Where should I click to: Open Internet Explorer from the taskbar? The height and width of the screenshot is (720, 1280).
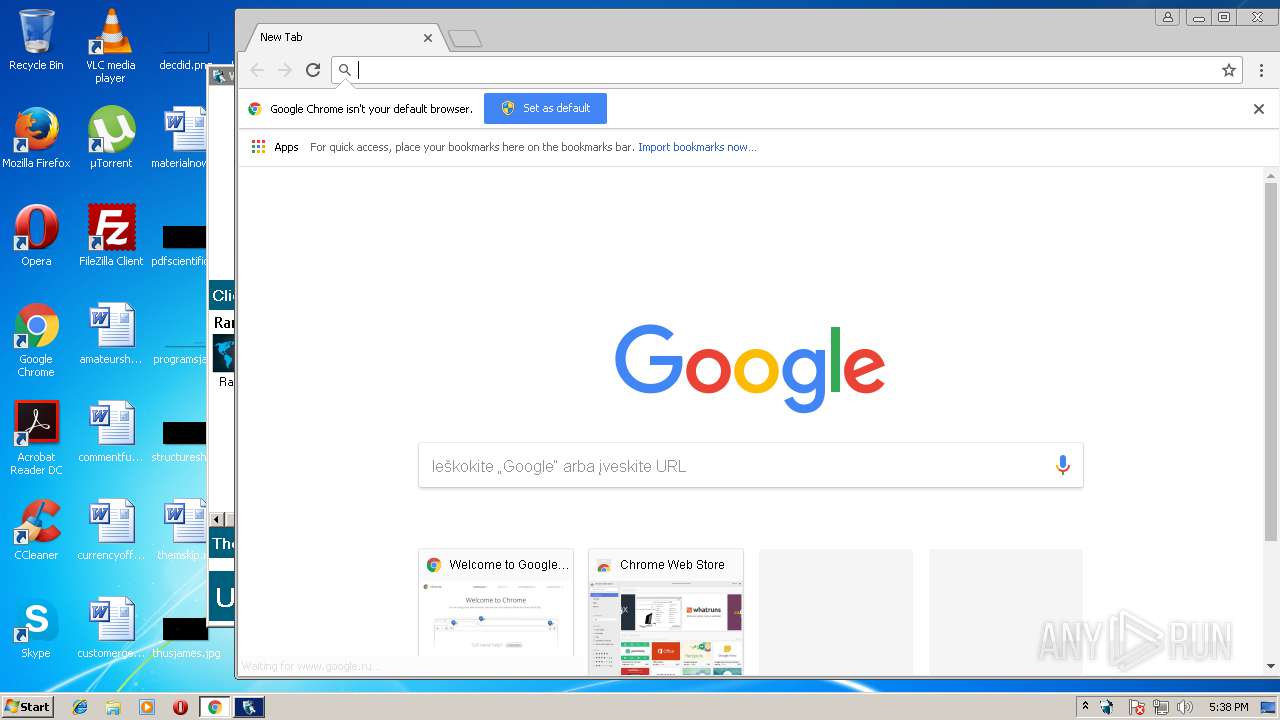tap(80, 707)
